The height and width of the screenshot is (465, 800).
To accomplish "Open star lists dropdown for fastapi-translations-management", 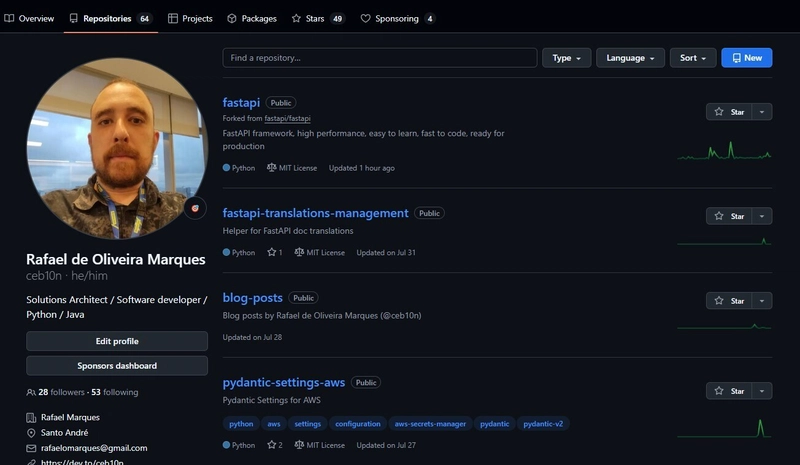I will click(762, 216).
